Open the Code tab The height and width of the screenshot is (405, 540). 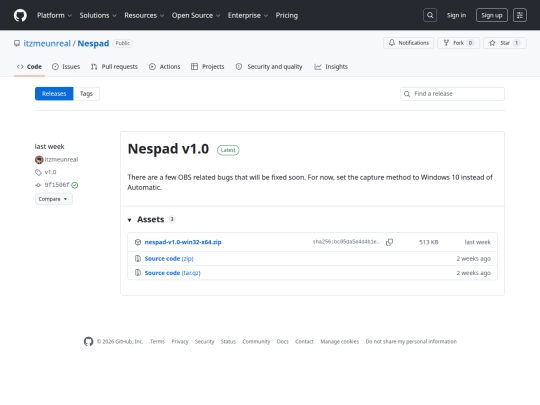tap(29, 66)
